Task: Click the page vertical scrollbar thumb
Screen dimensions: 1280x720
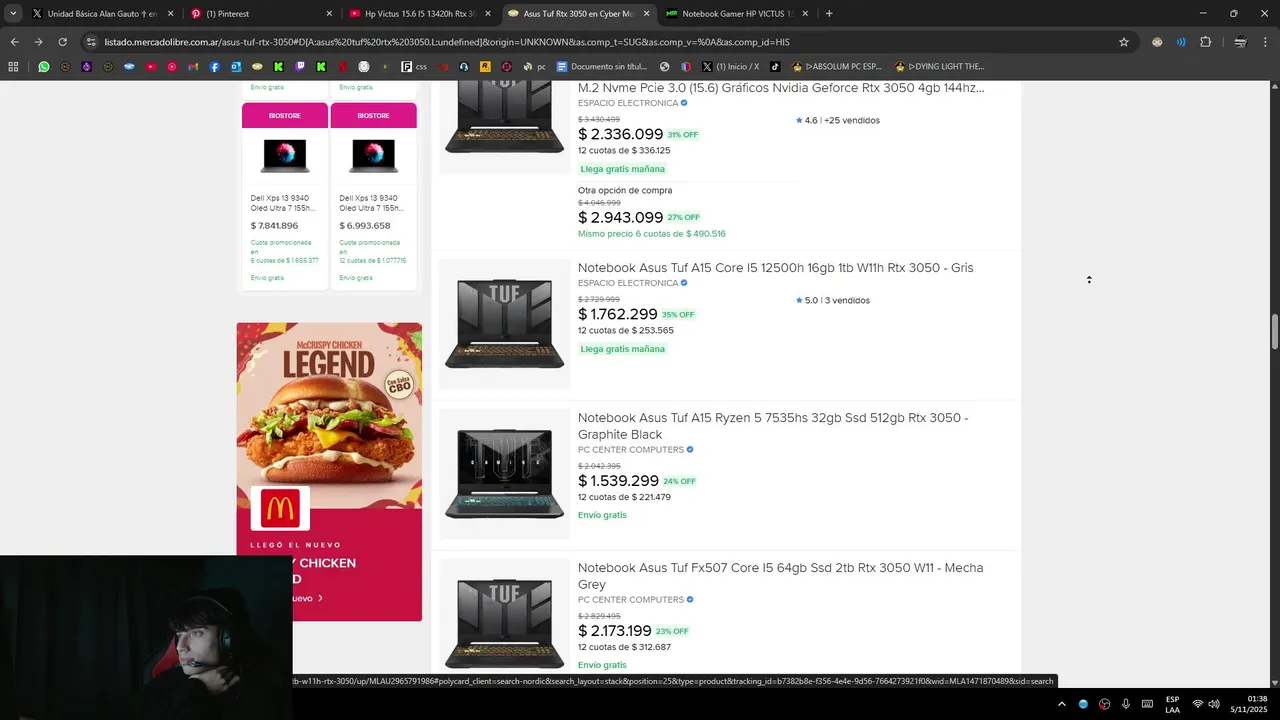Action: 1275,332
